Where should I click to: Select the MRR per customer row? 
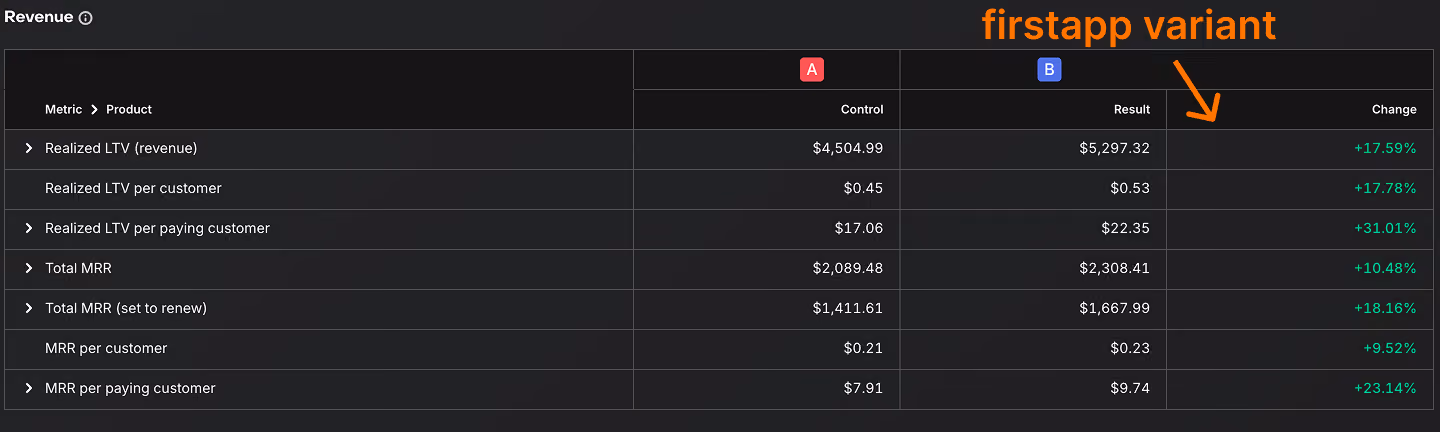720,349
